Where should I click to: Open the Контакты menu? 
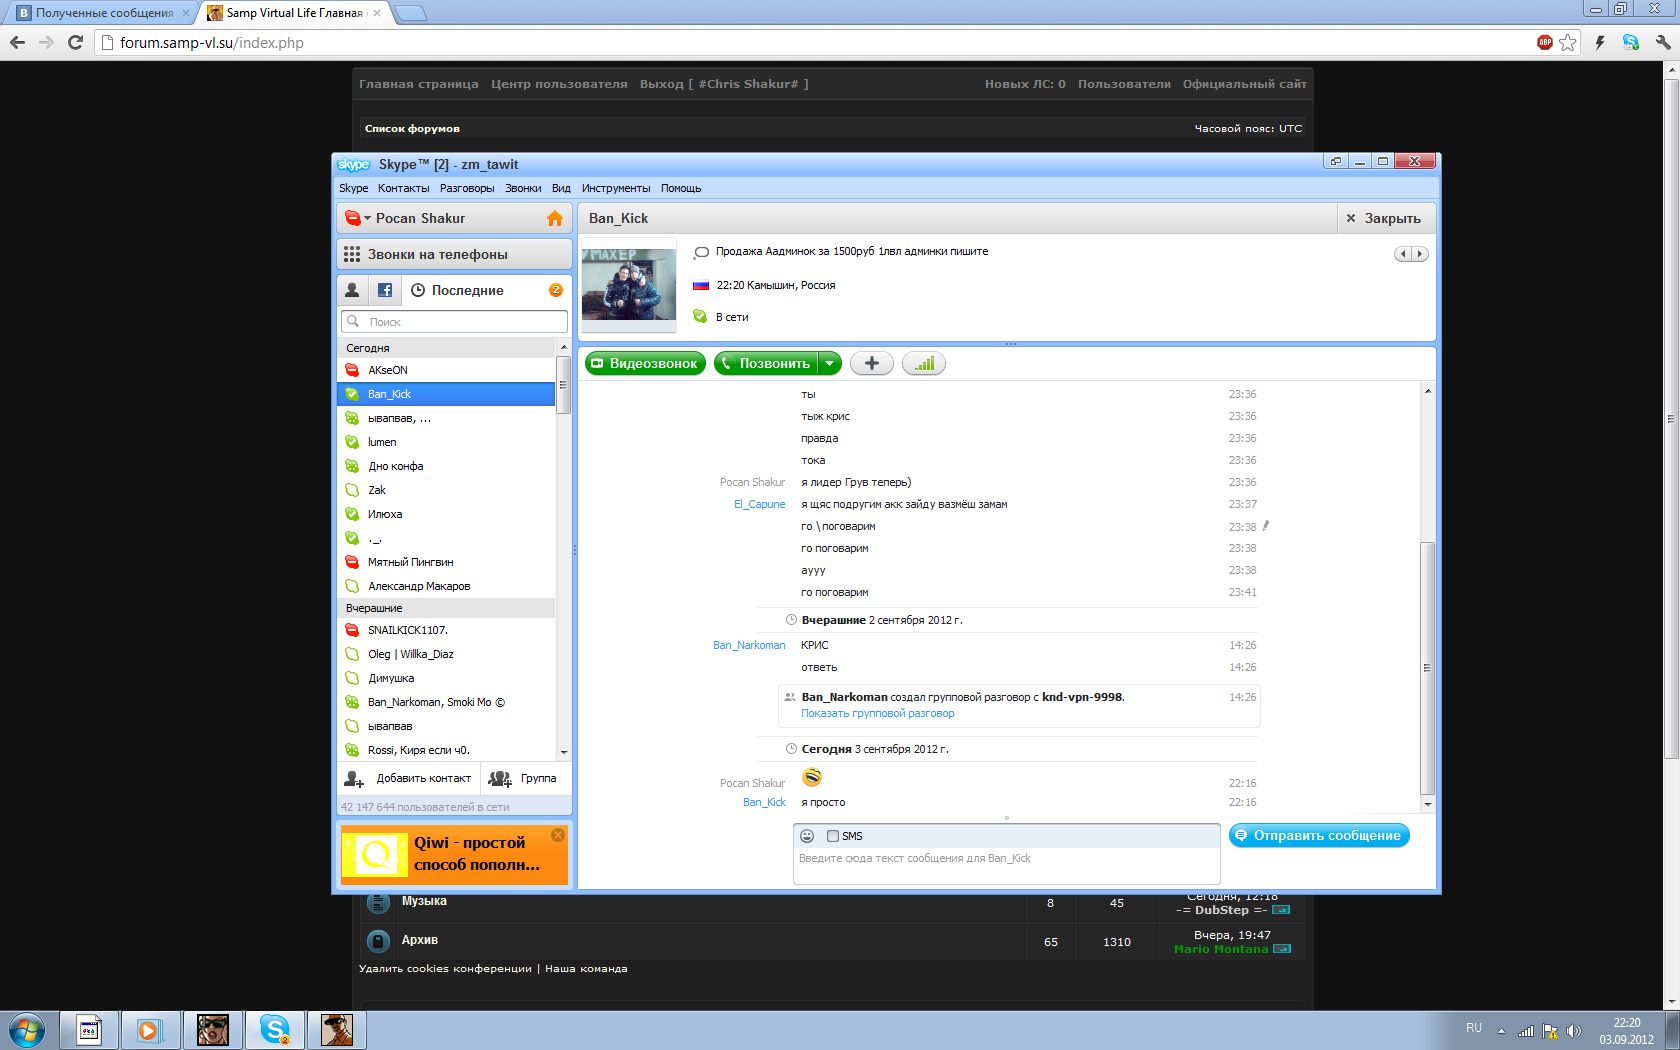[404, 188]
